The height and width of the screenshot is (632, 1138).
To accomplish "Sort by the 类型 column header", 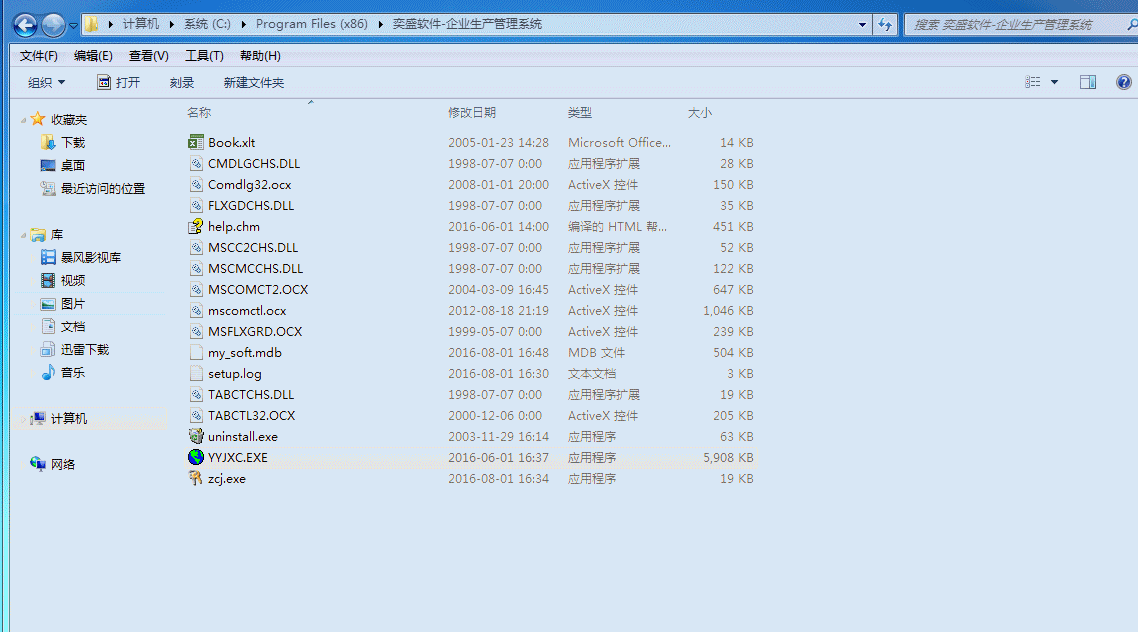I will click(579, 112).
